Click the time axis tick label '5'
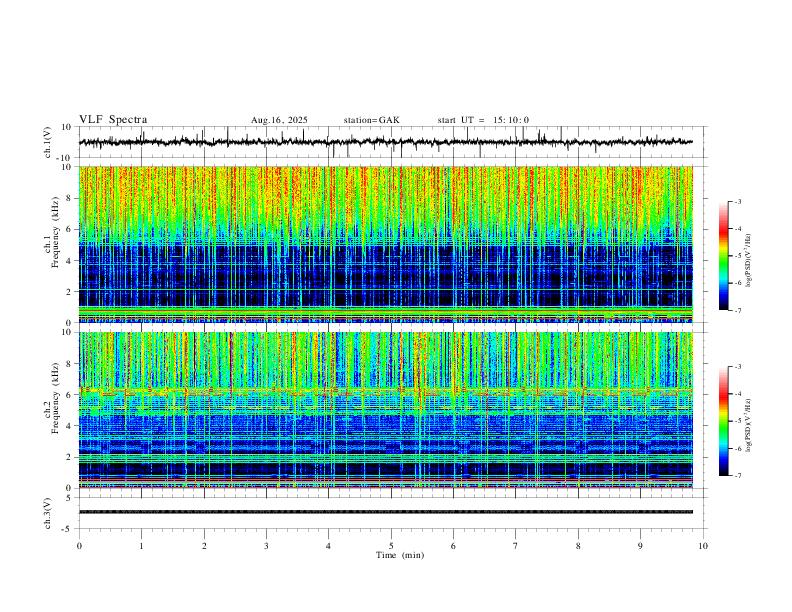Viewport: 792px width, 612px height. (391, 546)
